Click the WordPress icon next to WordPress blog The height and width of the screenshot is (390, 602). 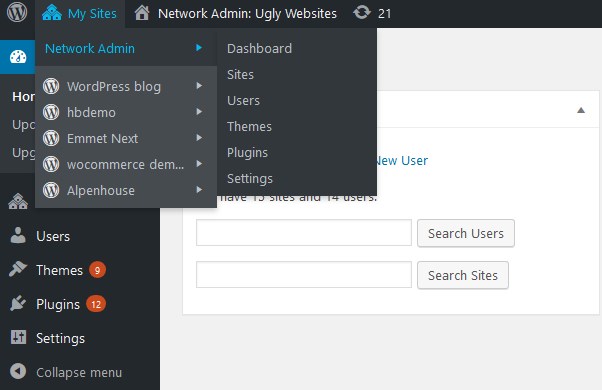[51, 86]
